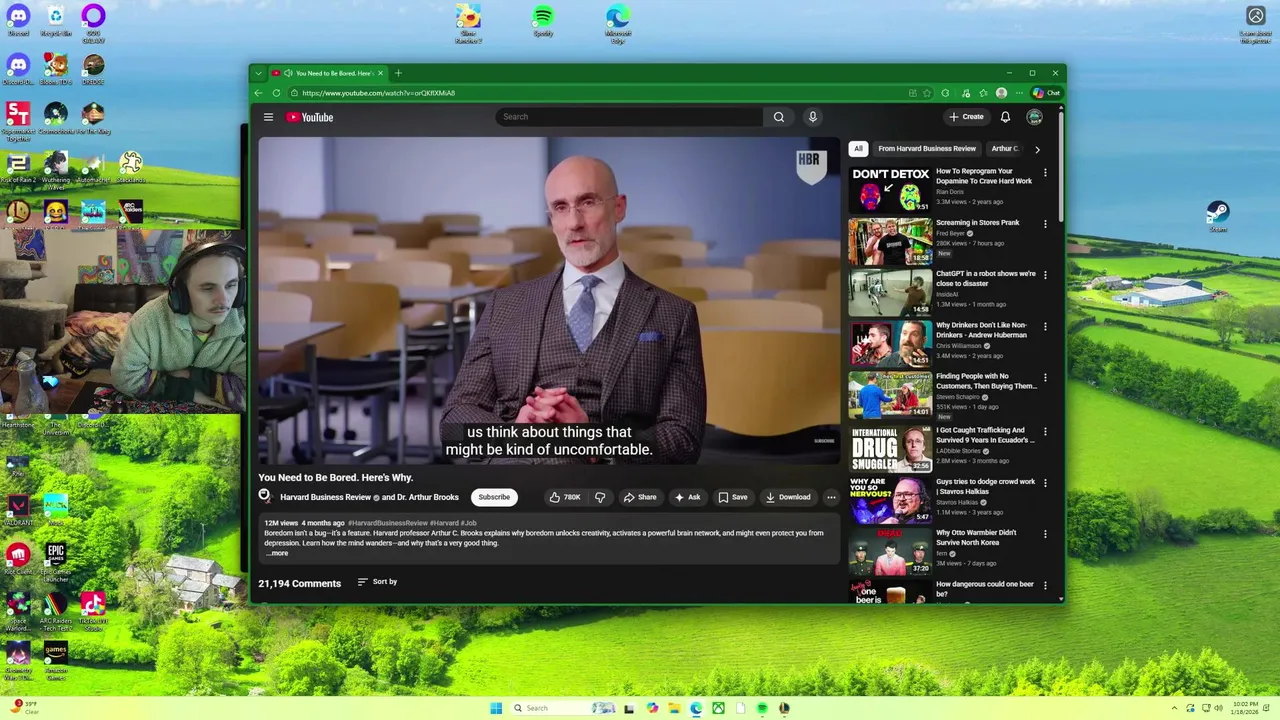Open Xbox app from taskbar
This screenshot has height=720, width=1280.
pyautogui.click(x=718, y=708)
